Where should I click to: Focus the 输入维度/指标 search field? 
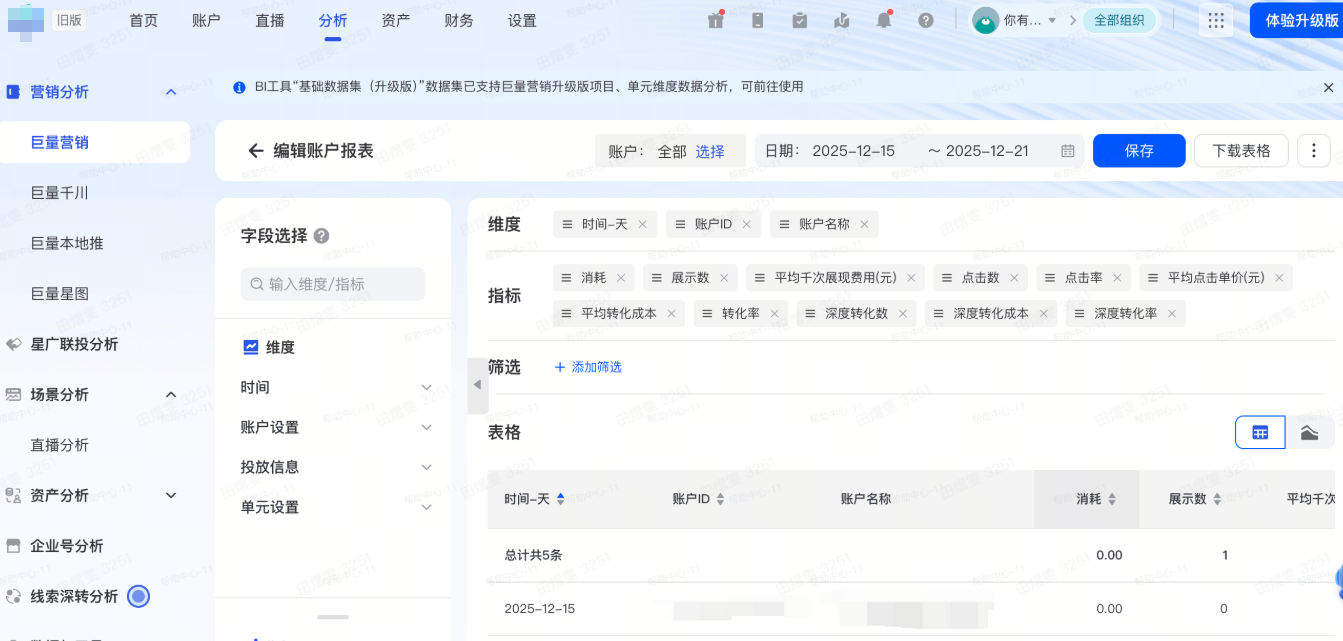(x=333, y=284)
